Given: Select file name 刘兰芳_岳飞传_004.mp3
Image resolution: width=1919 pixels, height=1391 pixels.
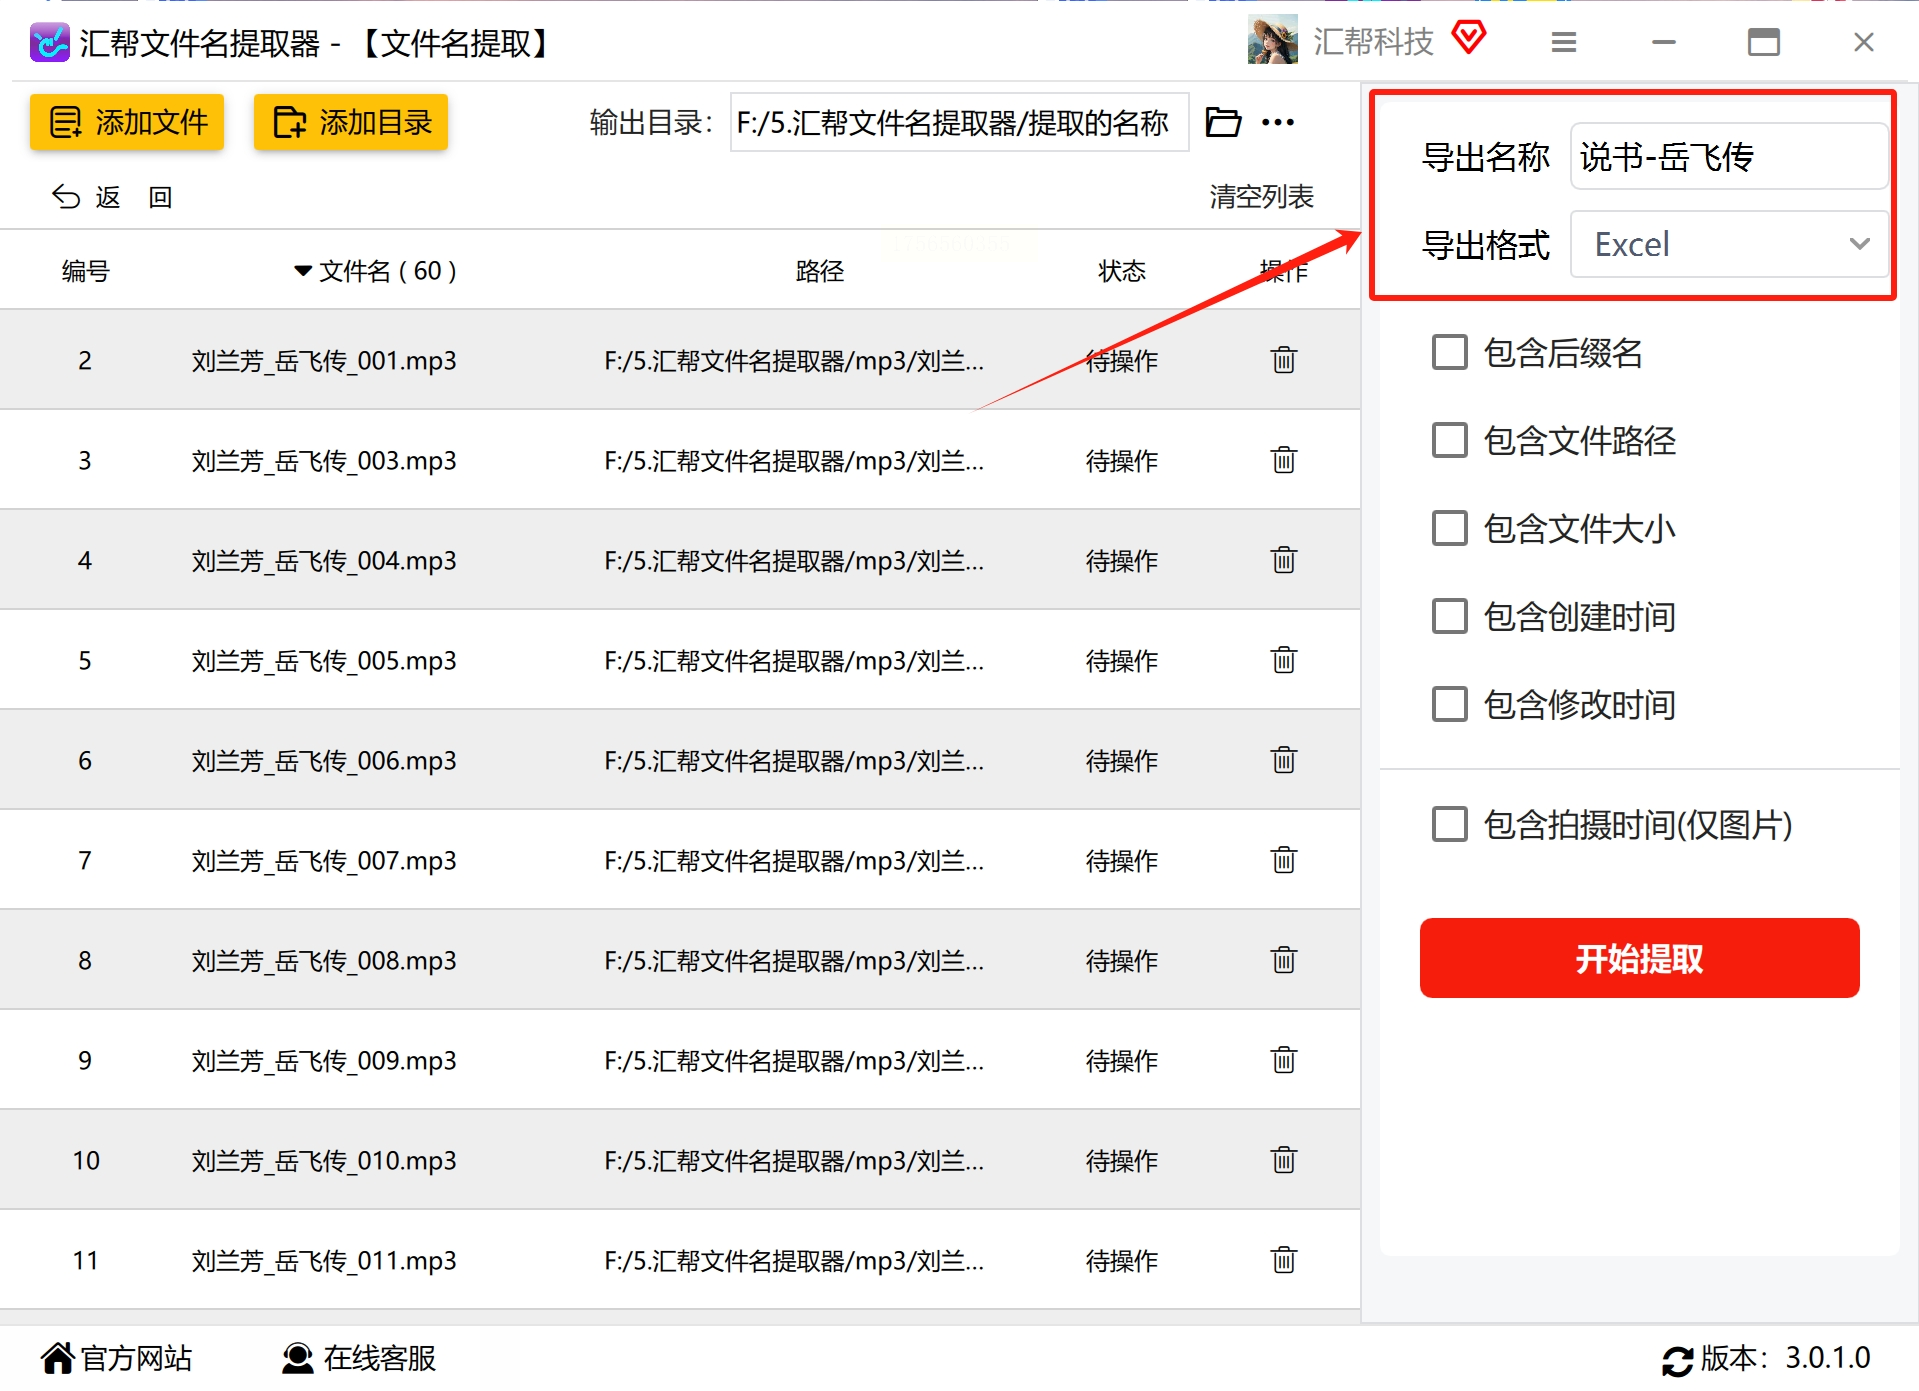Looking at the screenshot, I should (324, 560).
